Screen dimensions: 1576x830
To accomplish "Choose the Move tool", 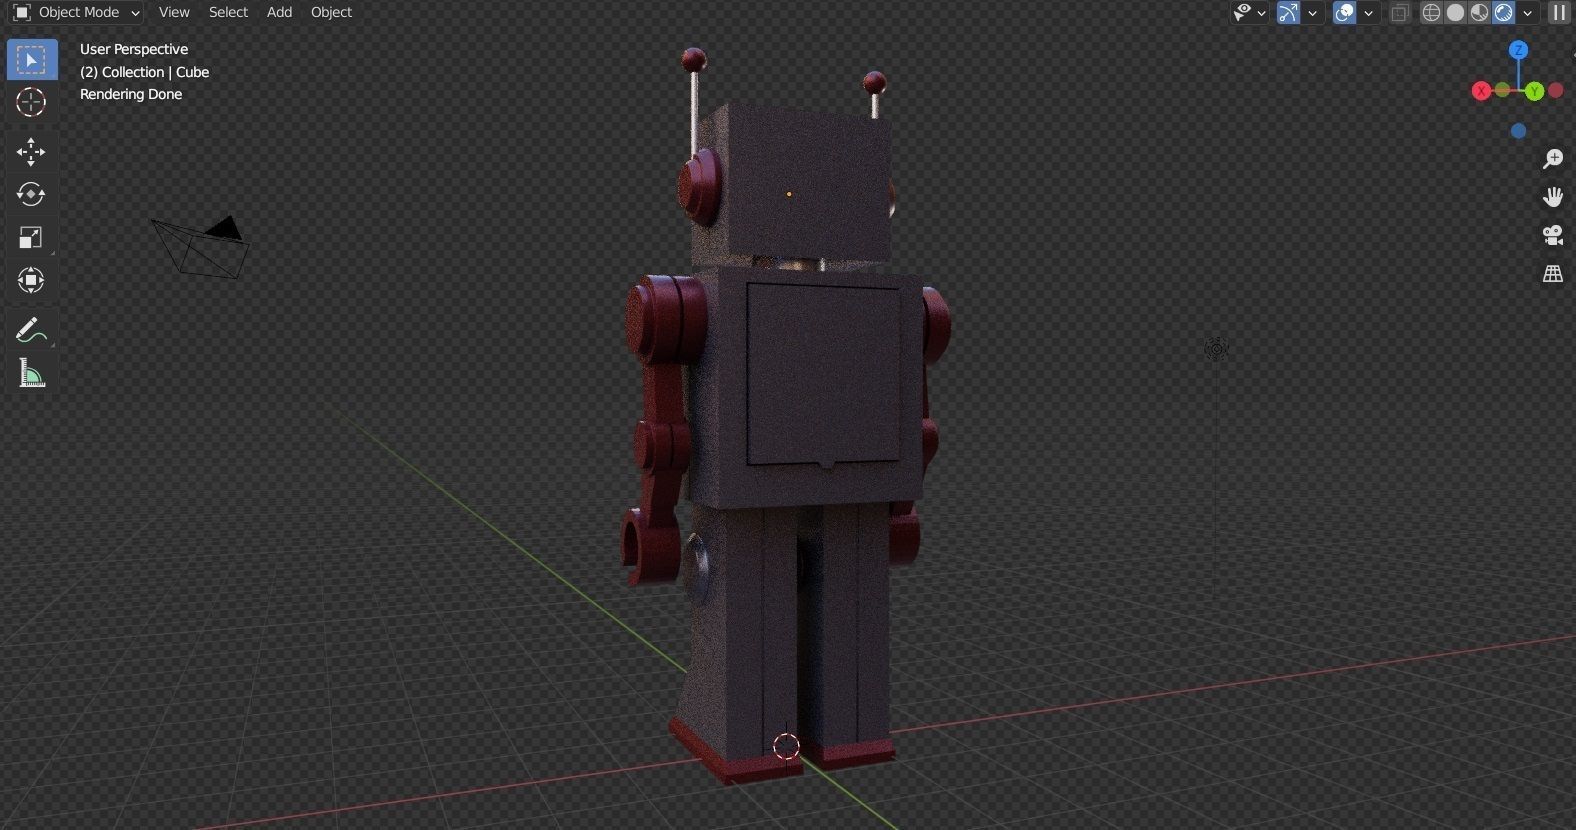I will (31, 152).
